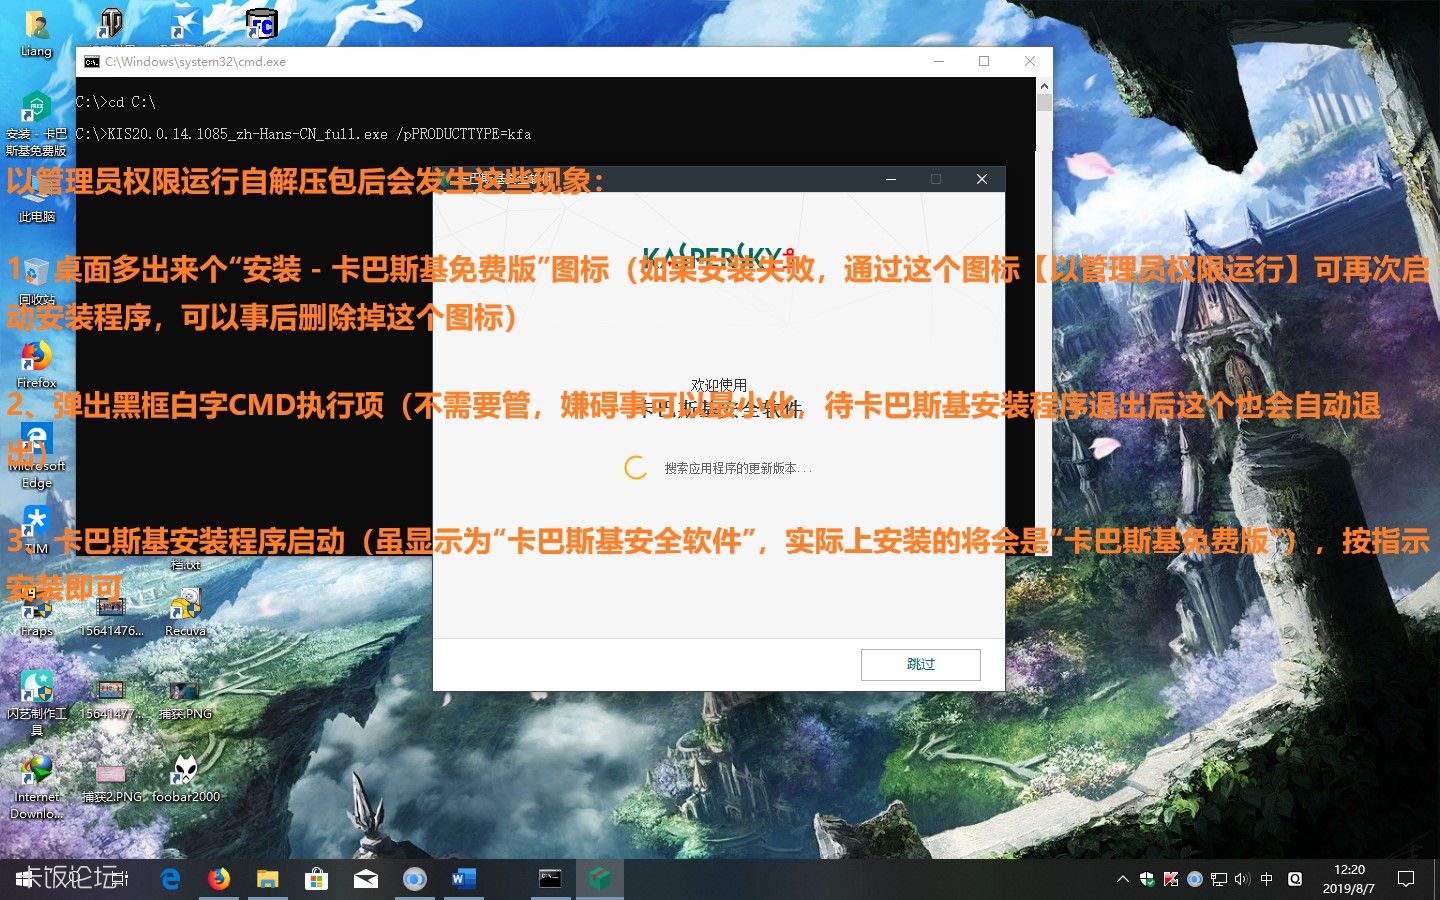Screen dimensions: 1440x900
Task: Select the 捕获.PNG image file on desktop
Action: (x=185, y=698)
